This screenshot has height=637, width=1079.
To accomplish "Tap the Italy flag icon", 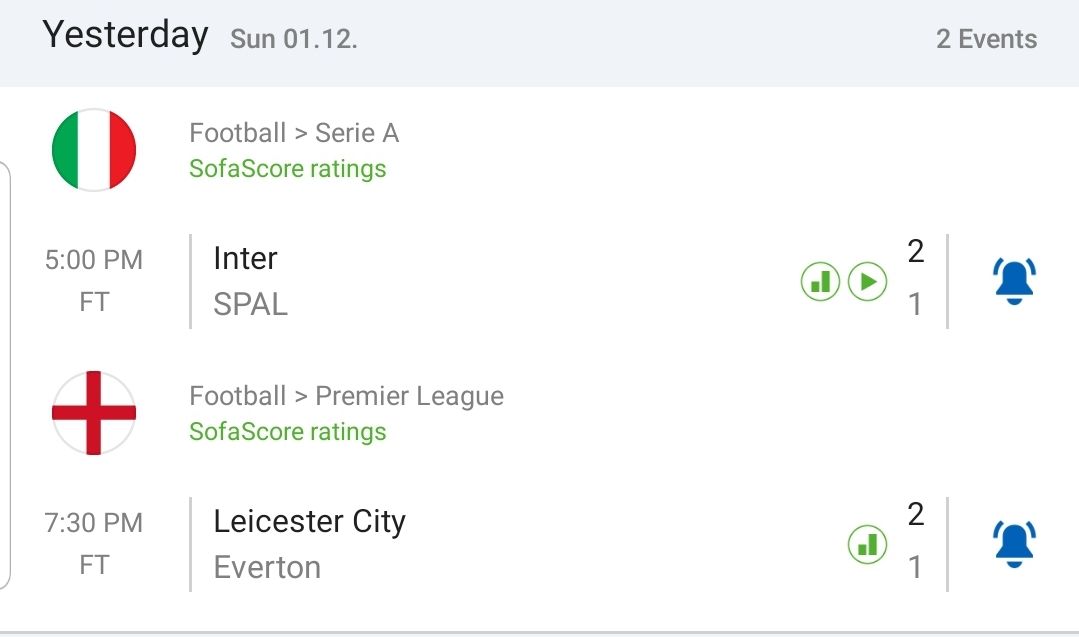I will pos(94,150).
